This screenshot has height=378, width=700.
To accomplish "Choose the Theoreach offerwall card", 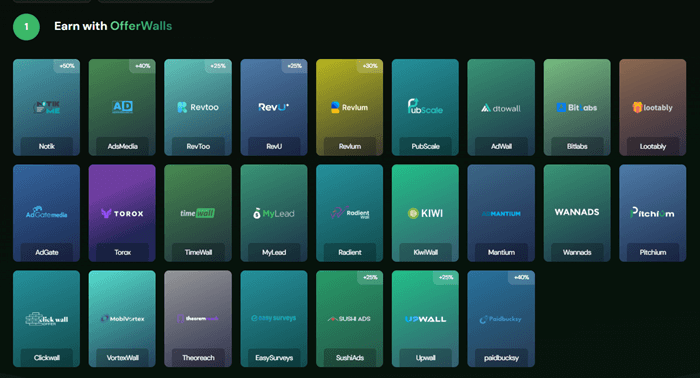I will tap(198, 319).
